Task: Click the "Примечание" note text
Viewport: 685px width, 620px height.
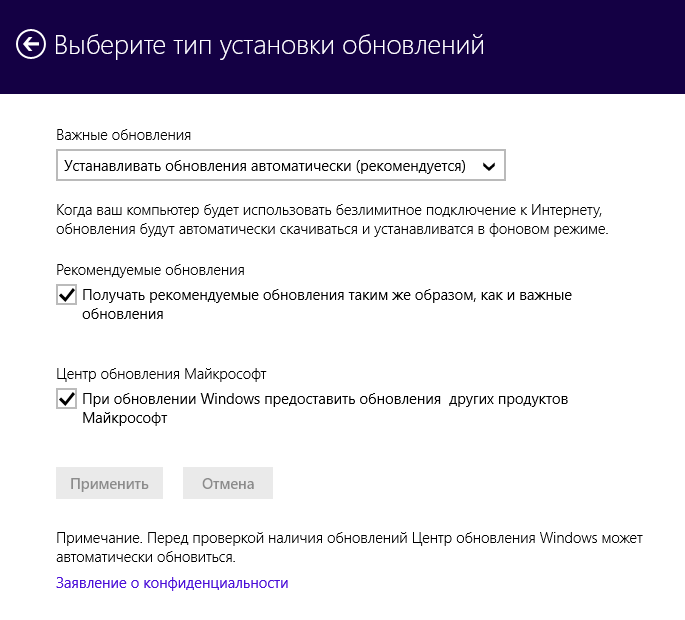Action: (x=349, y=546)
